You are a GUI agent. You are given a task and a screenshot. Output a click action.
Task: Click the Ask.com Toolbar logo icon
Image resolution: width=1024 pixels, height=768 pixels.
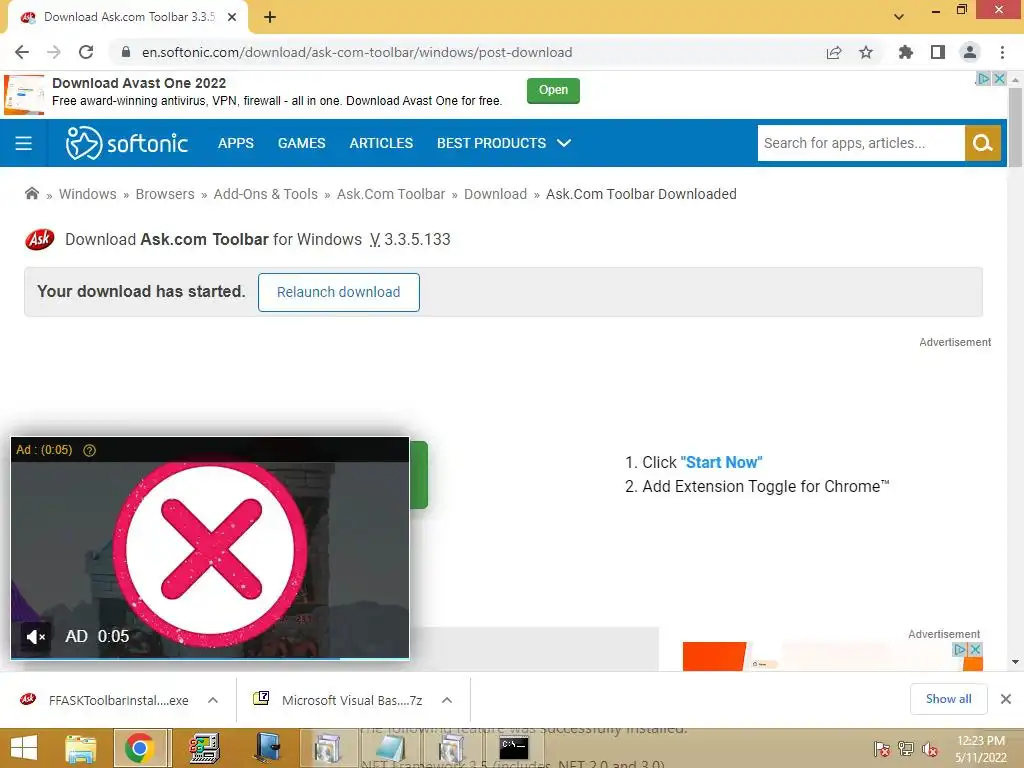pos(39,240)
